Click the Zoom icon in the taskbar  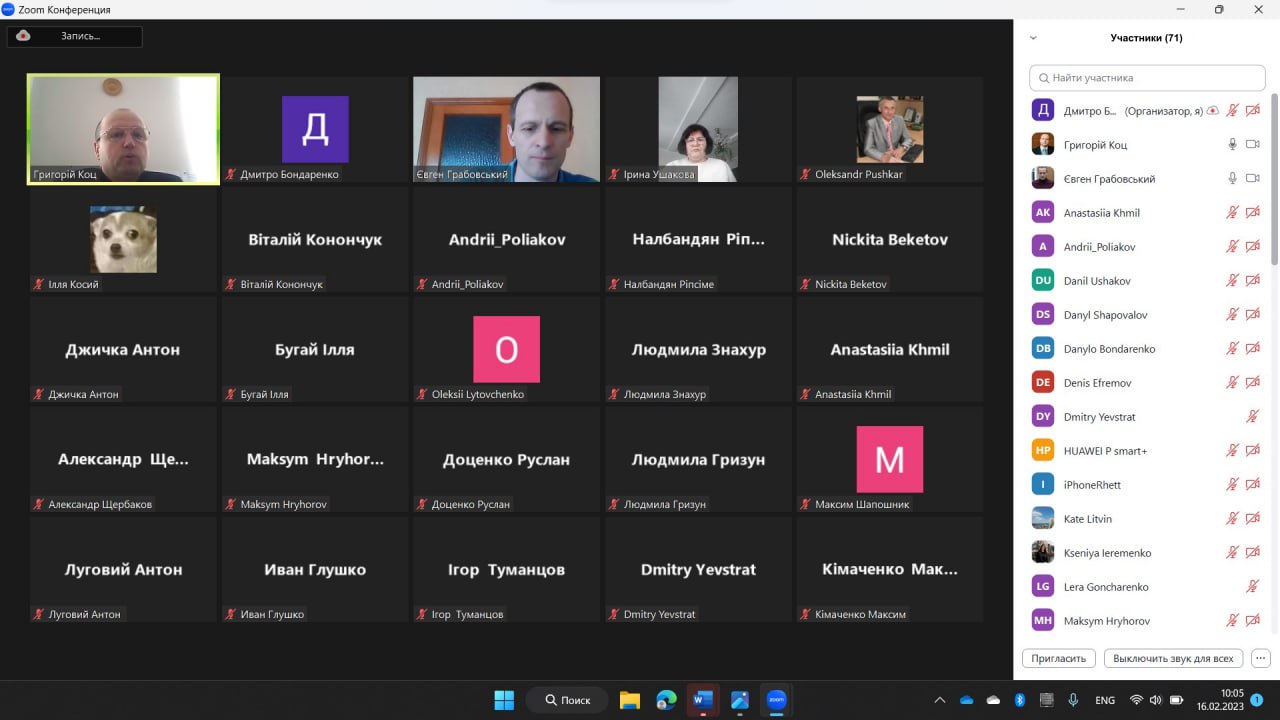[x=776, y=700]
